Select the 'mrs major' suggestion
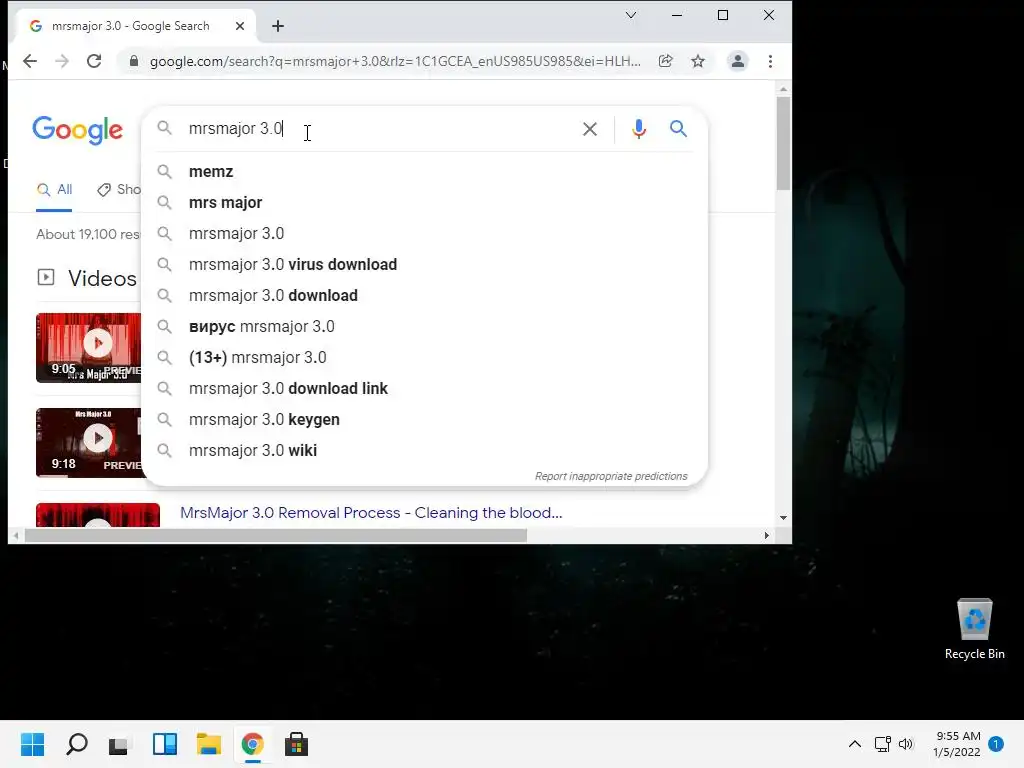 [x=424, y=202]
